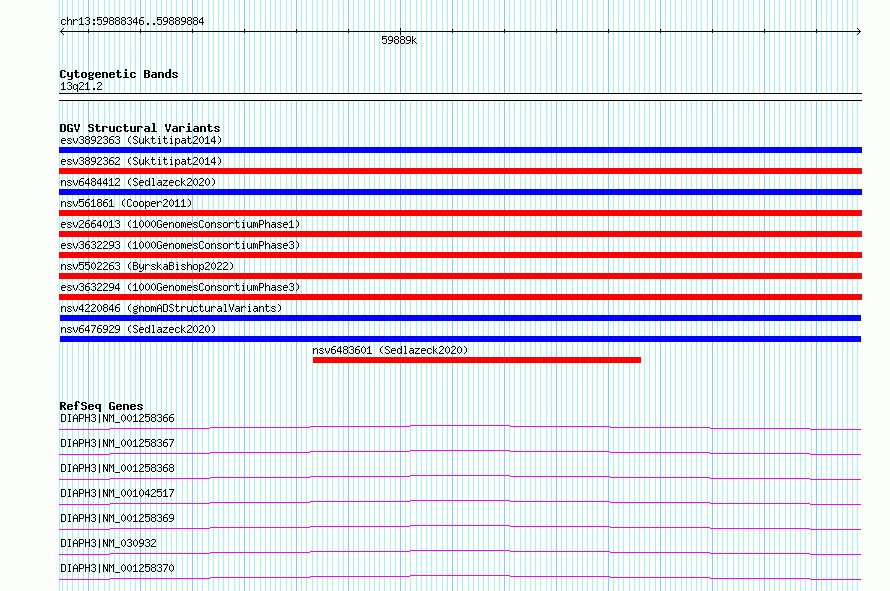This screenshot has width=890, height=591.
Task: Click the DIAPH3|NM_001258370 transcript label
Action: (117, 568)
